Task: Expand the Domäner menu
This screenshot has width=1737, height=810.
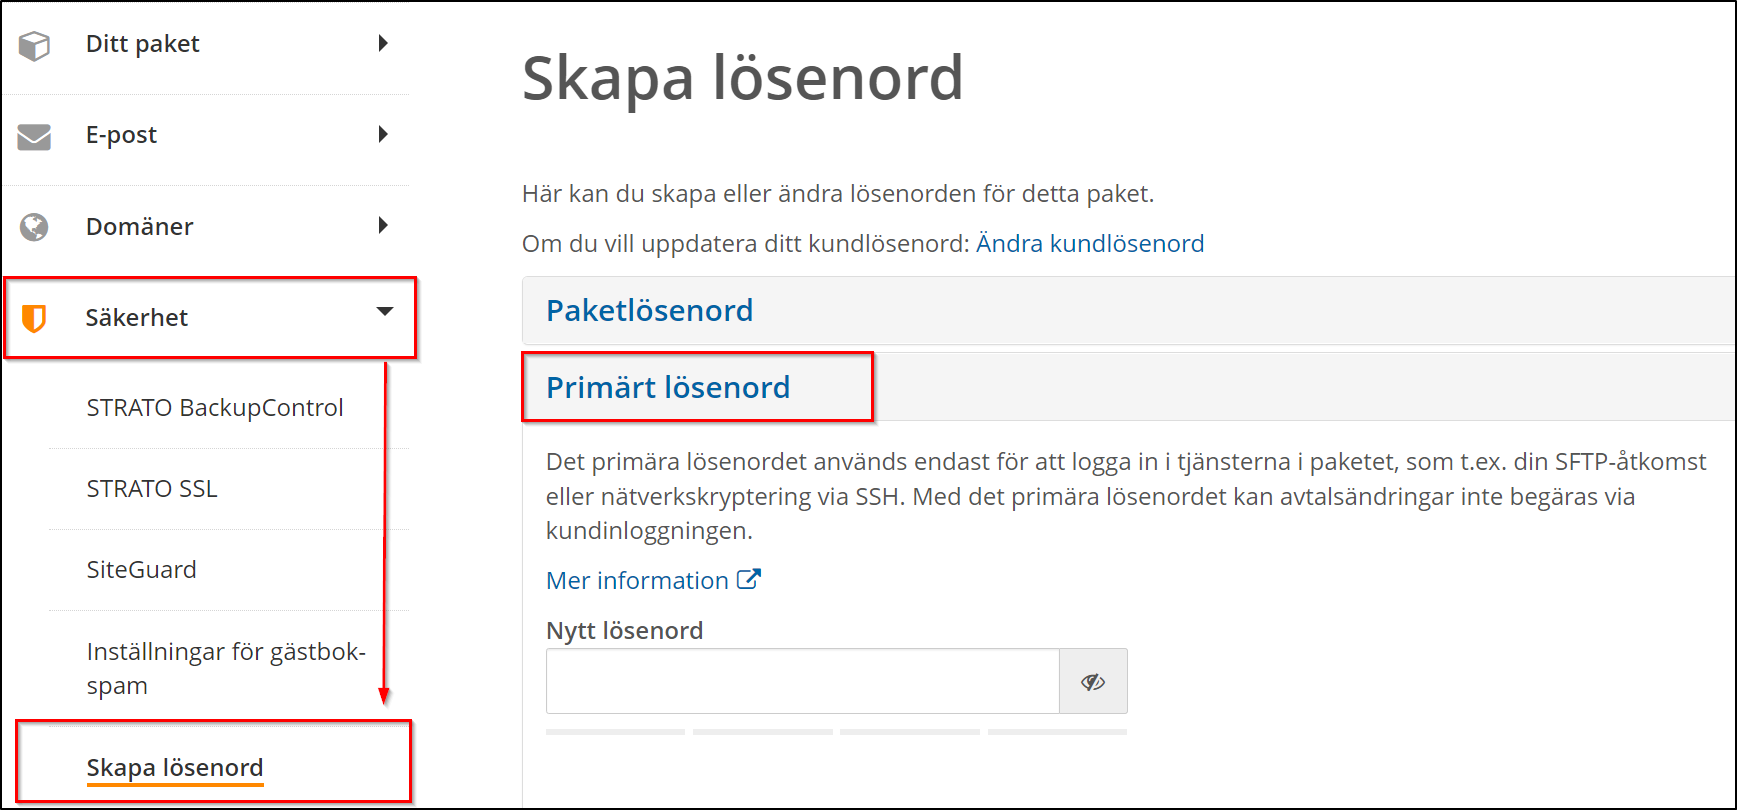Action: (384, 227)
